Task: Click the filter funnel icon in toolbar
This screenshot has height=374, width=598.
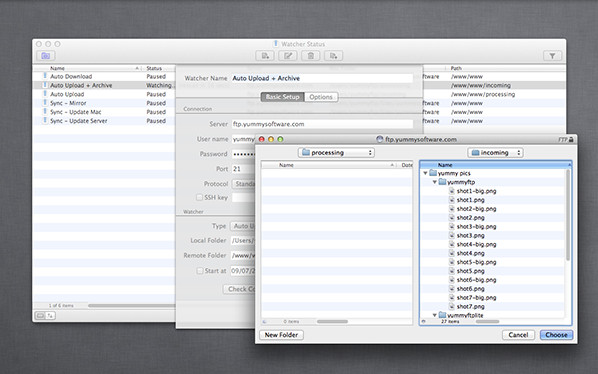Action: click(552, 56)
